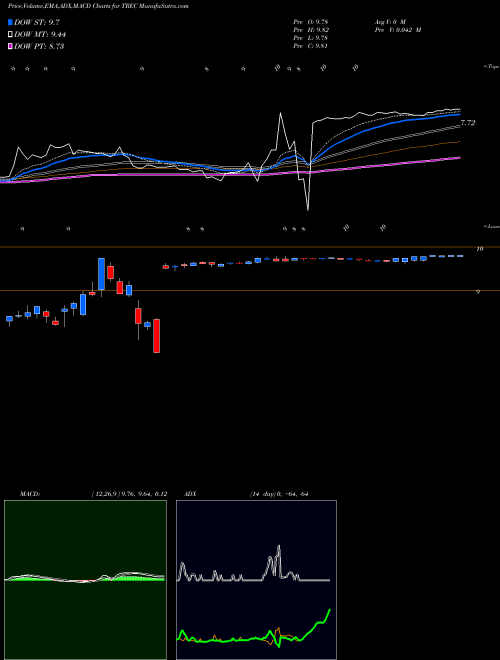Click the white price line's sharp downward spike
Screen dimensions: 500x660
click(x=308, y=208)
